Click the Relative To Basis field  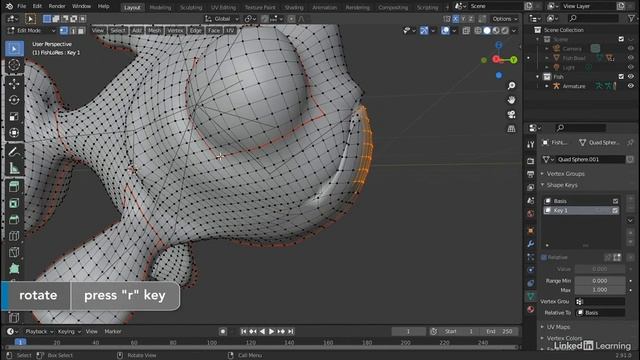click(600, 313)
